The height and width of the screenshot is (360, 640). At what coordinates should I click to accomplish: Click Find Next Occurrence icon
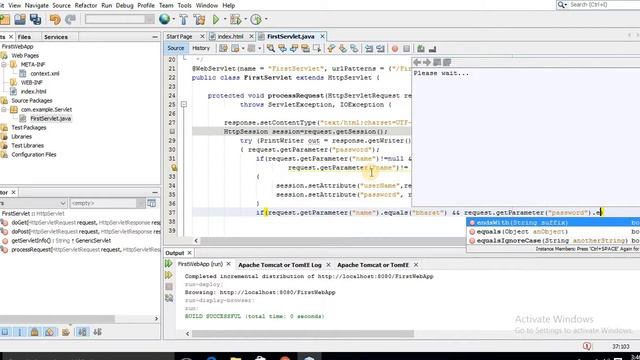pos(293,49)
